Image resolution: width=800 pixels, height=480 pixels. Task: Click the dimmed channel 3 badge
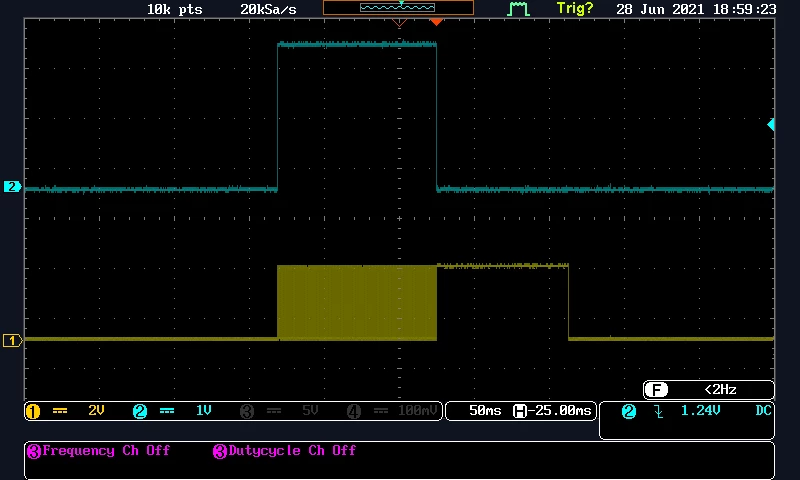click(x=247, y=411)
